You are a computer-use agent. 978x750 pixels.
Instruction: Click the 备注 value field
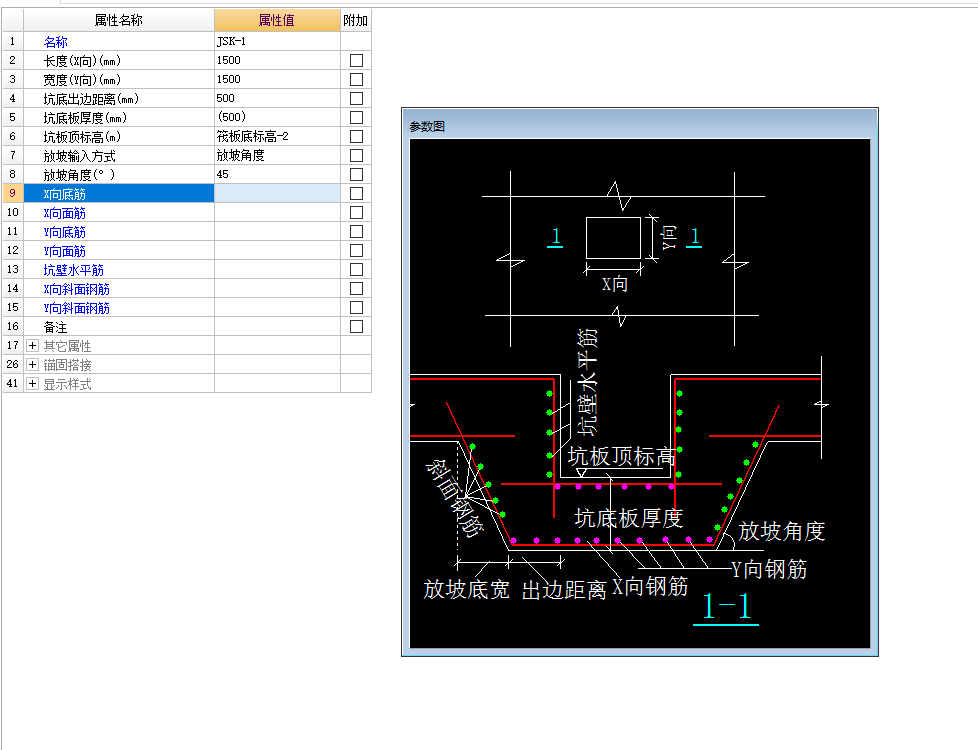[277, 326]
